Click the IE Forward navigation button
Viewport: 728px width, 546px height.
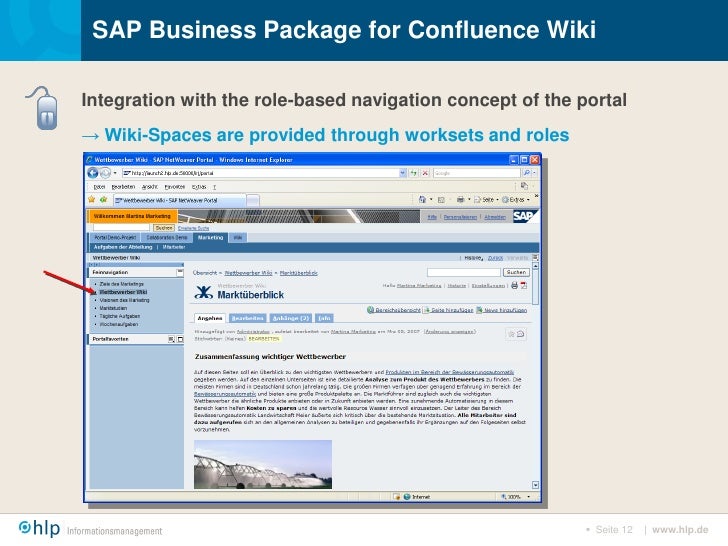pyautogui.click(x=105, y=173)
